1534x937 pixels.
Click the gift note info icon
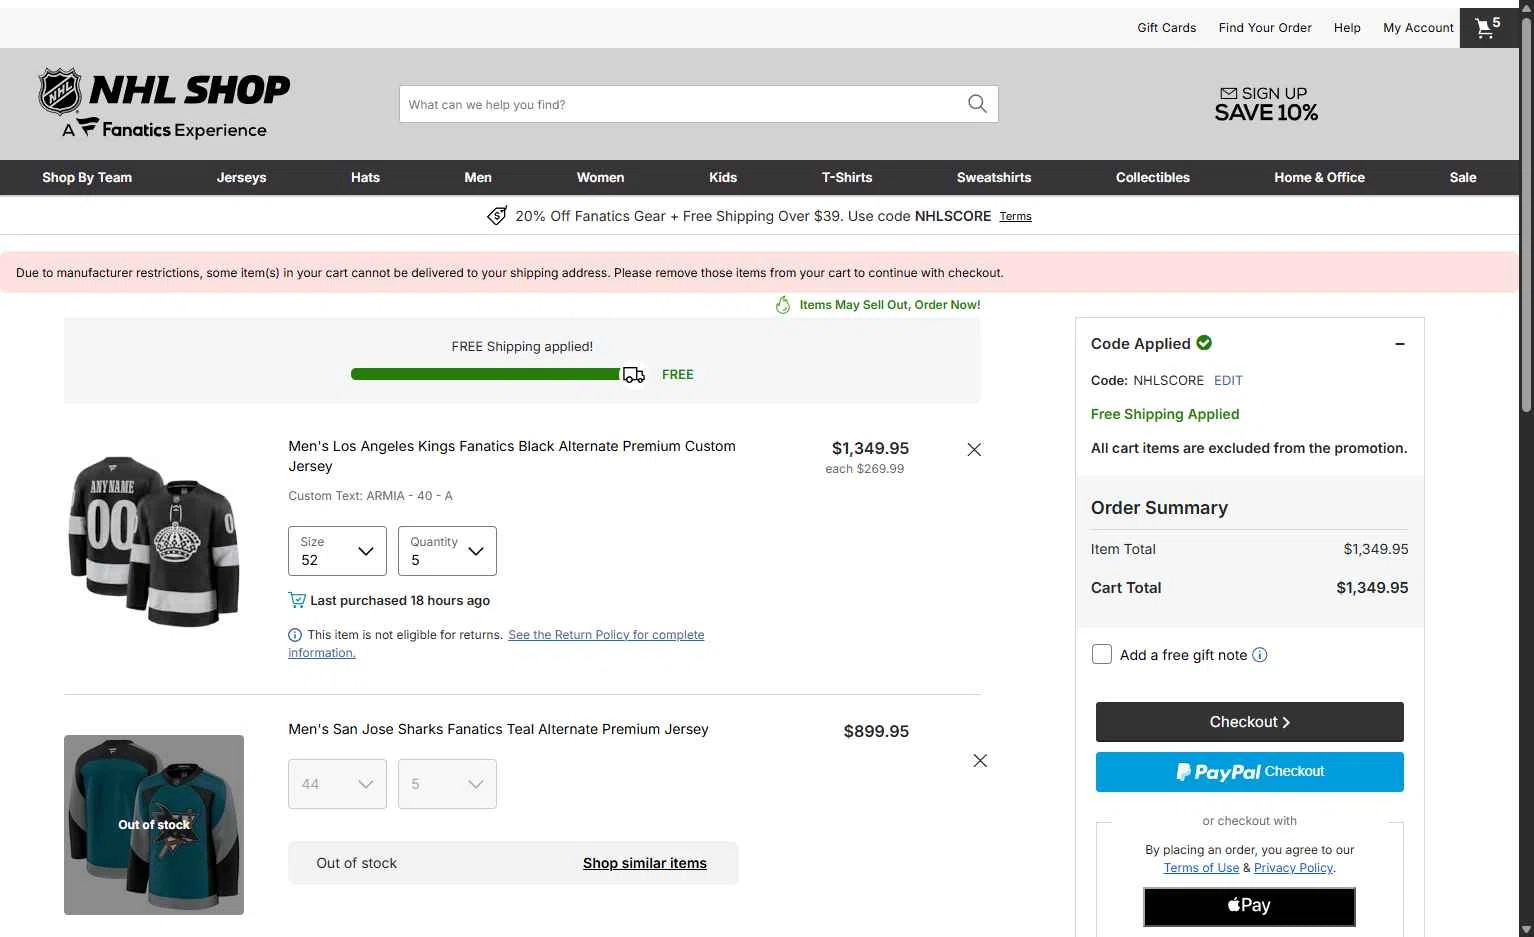[1260, 655]
